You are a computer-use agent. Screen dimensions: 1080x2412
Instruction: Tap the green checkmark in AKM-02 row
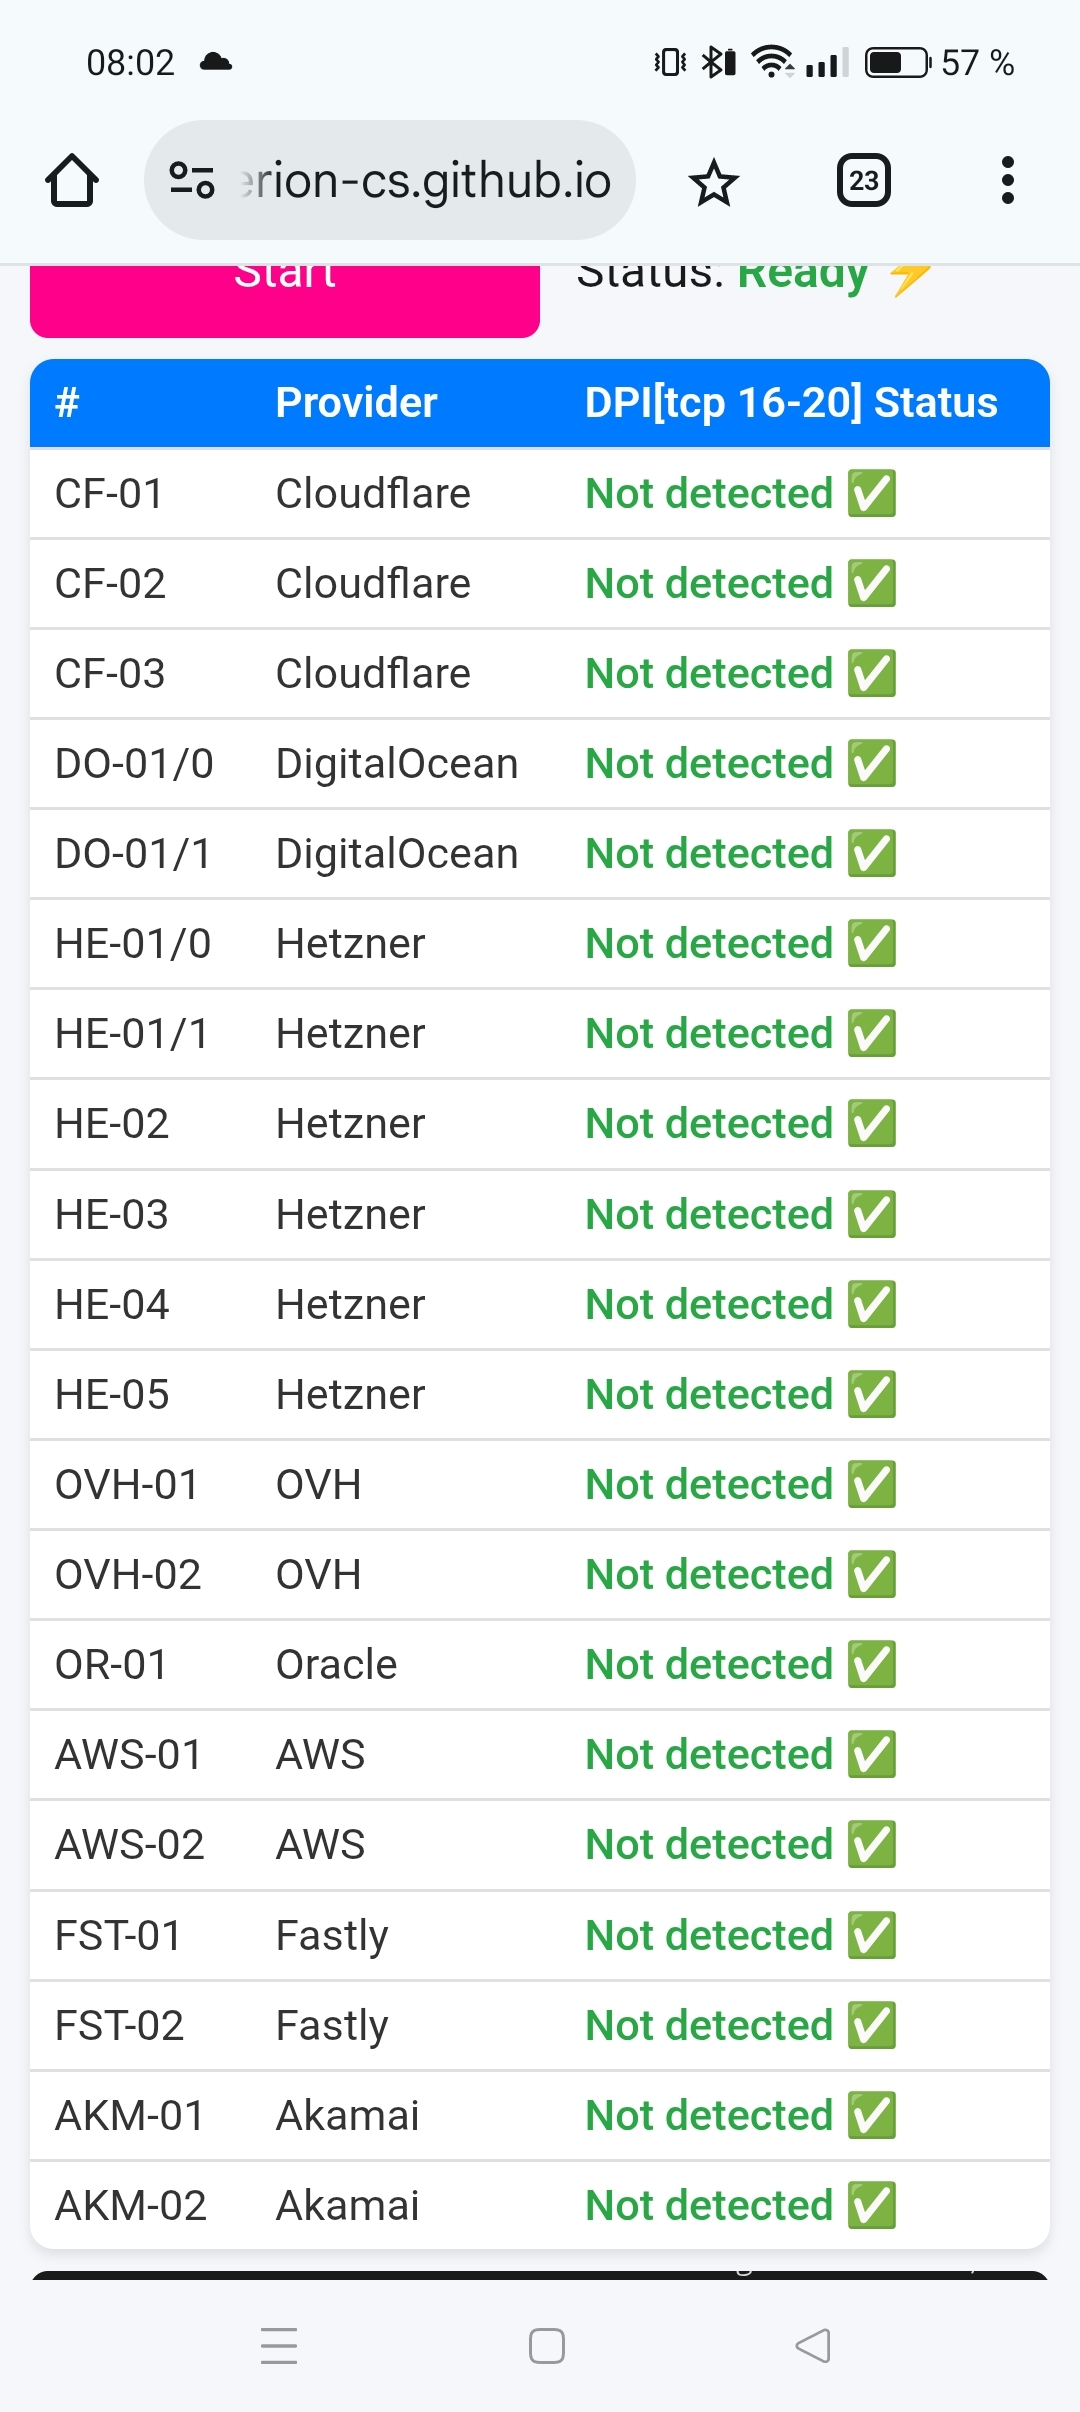(871, 2206)
